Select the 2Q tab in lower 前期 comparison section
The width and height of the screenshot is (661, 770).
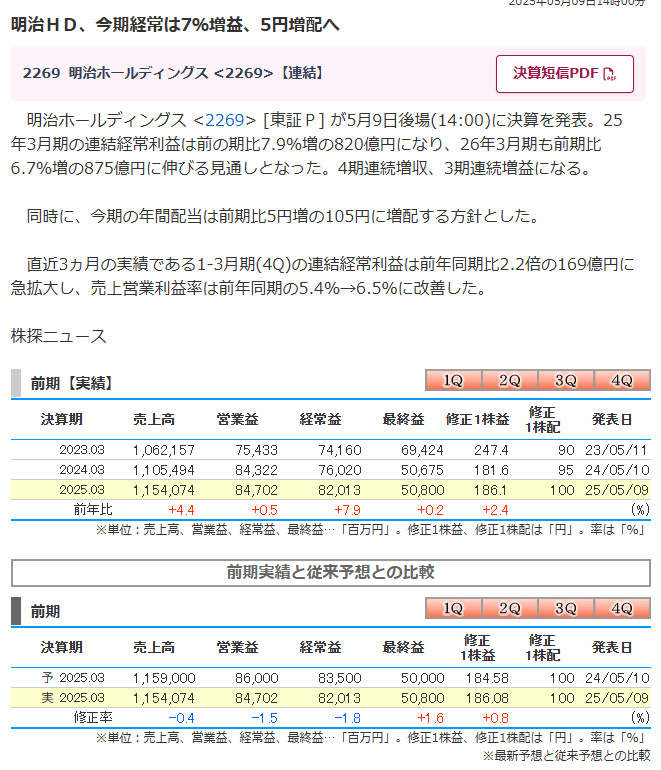(x=509, y=608)
